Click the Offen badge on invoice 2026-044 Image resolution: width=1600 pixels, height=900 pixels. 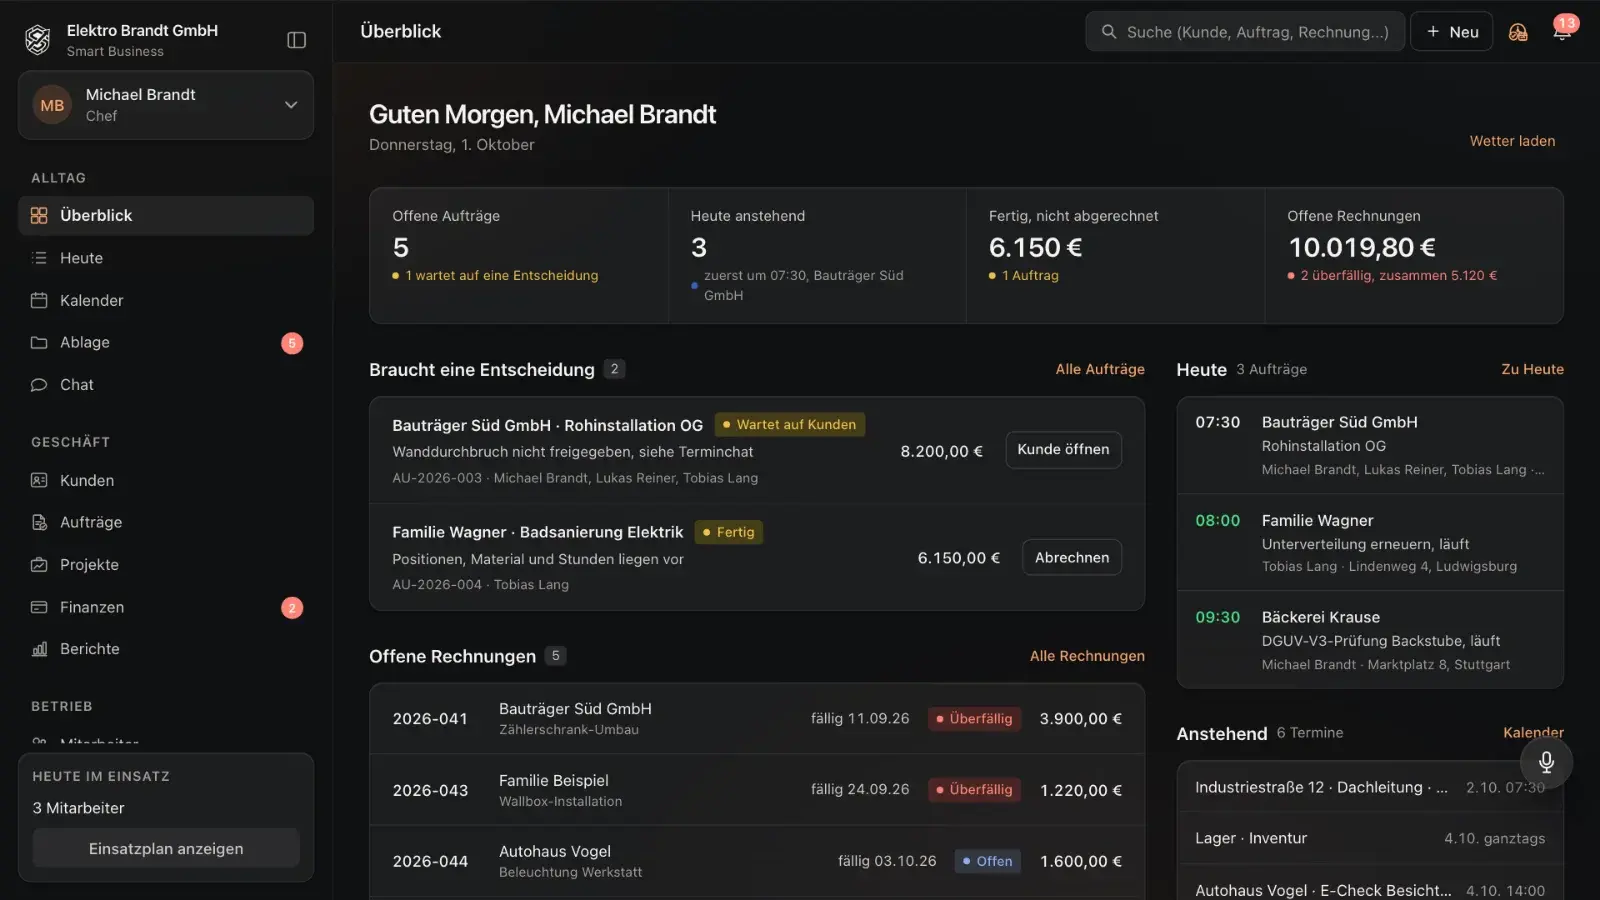(987, 861)
